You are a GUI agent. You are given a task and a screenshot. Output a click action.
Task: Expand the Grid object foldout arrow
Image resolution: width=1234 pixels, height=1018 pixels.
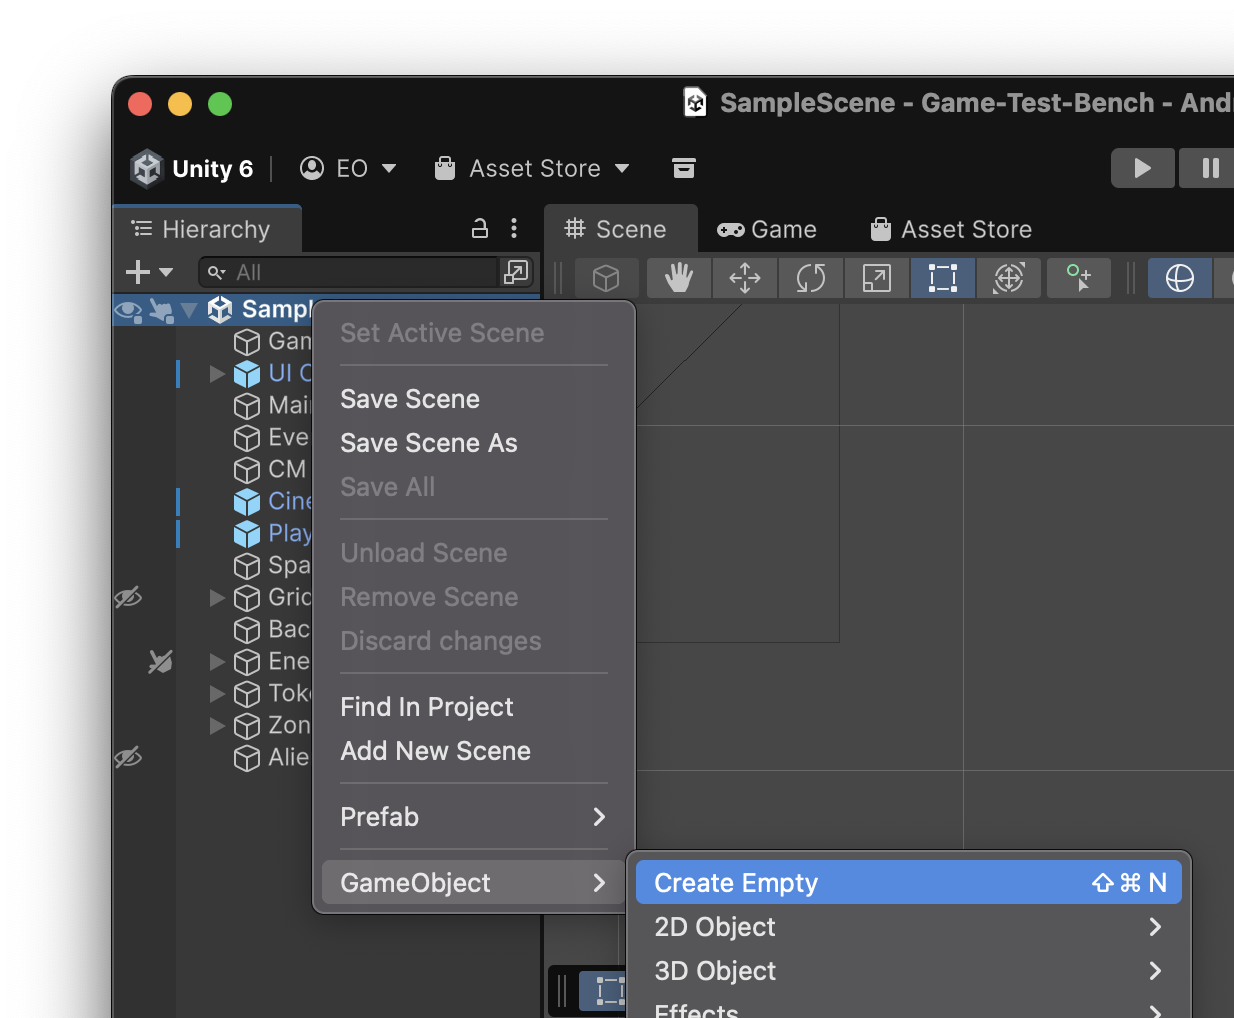point(217,598)
